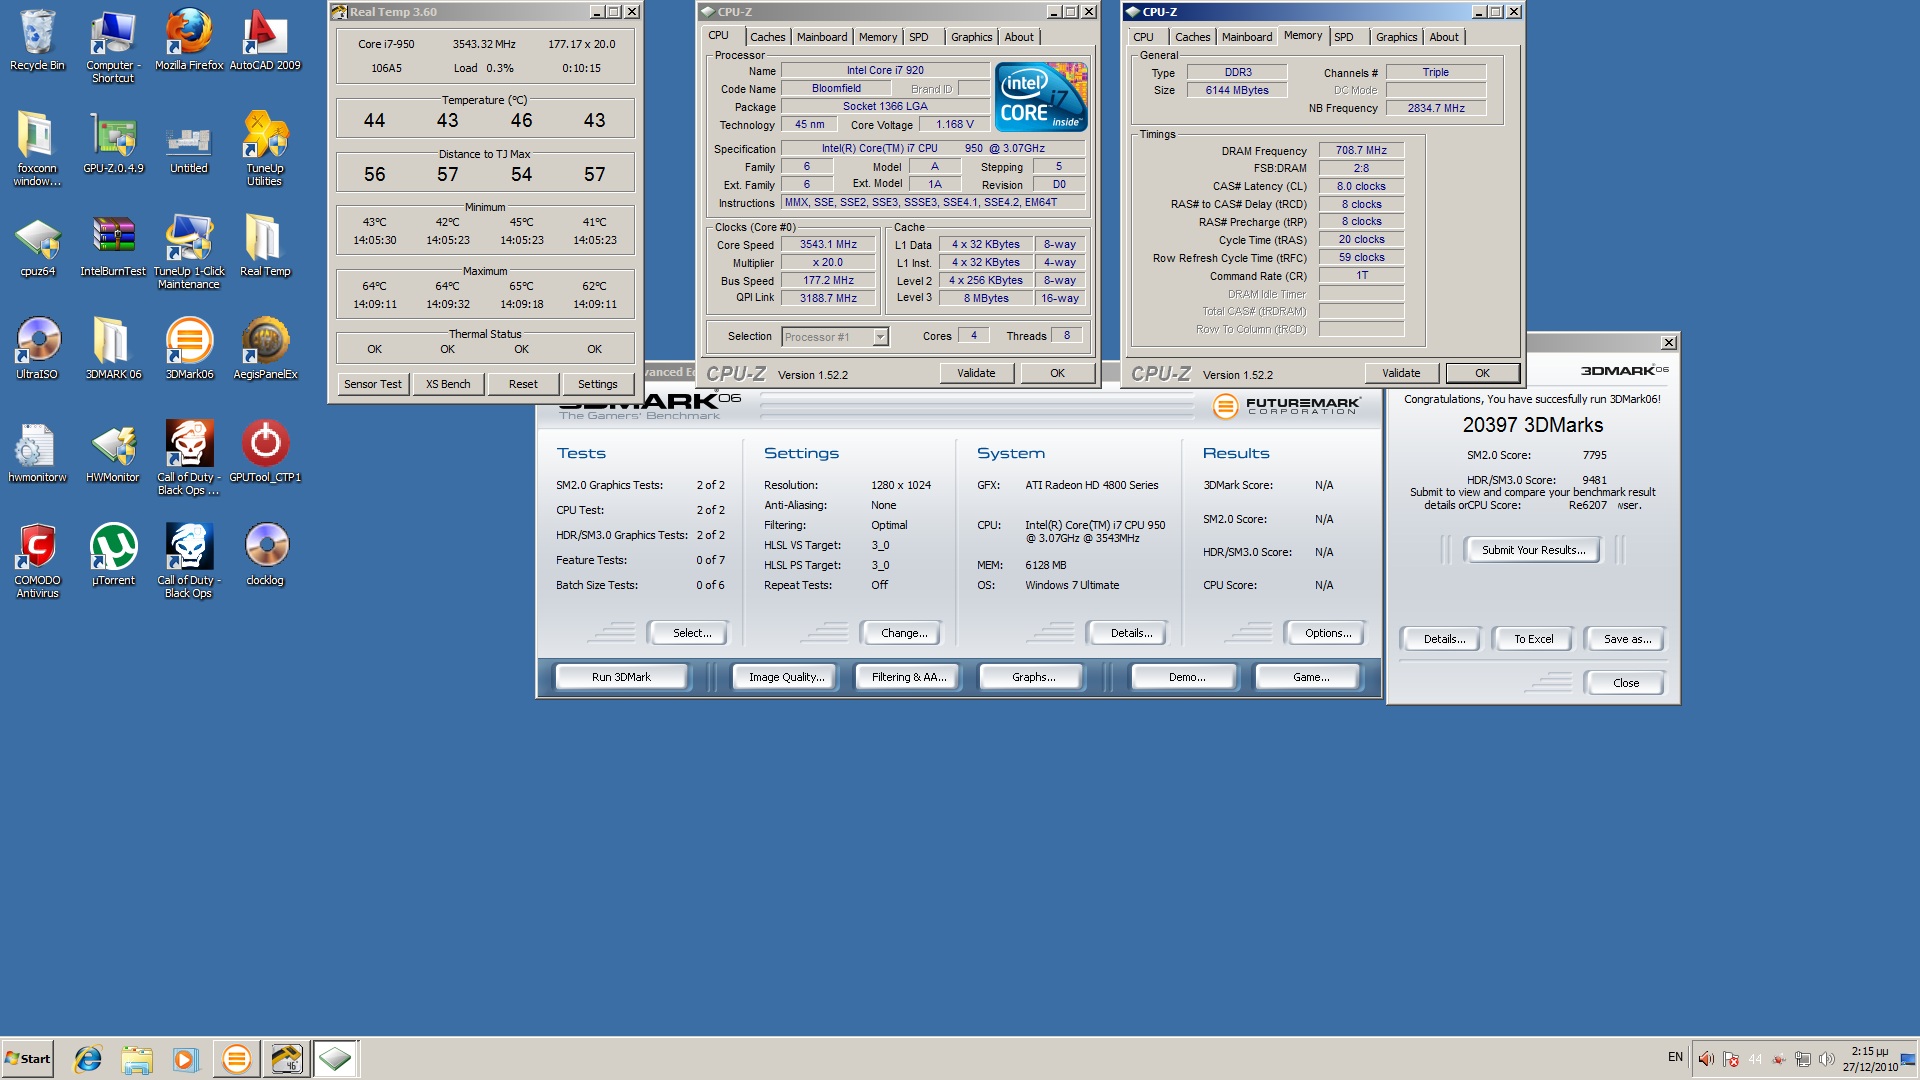Launch COMODO Antivirus desktop icon
Viewport: 1920px width, 1080px height.
click(x=37, y=560)
